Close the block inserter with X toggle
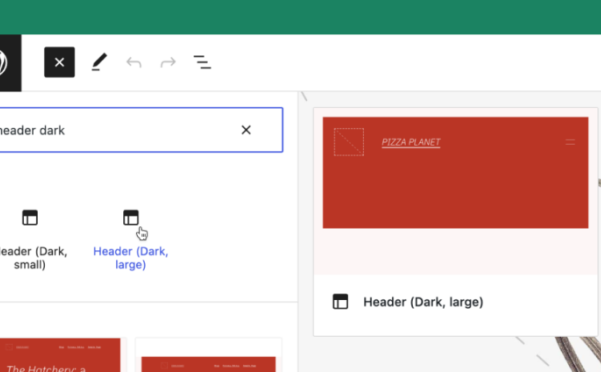The height and width of the screenshot is (372, 601). (59, 62)
